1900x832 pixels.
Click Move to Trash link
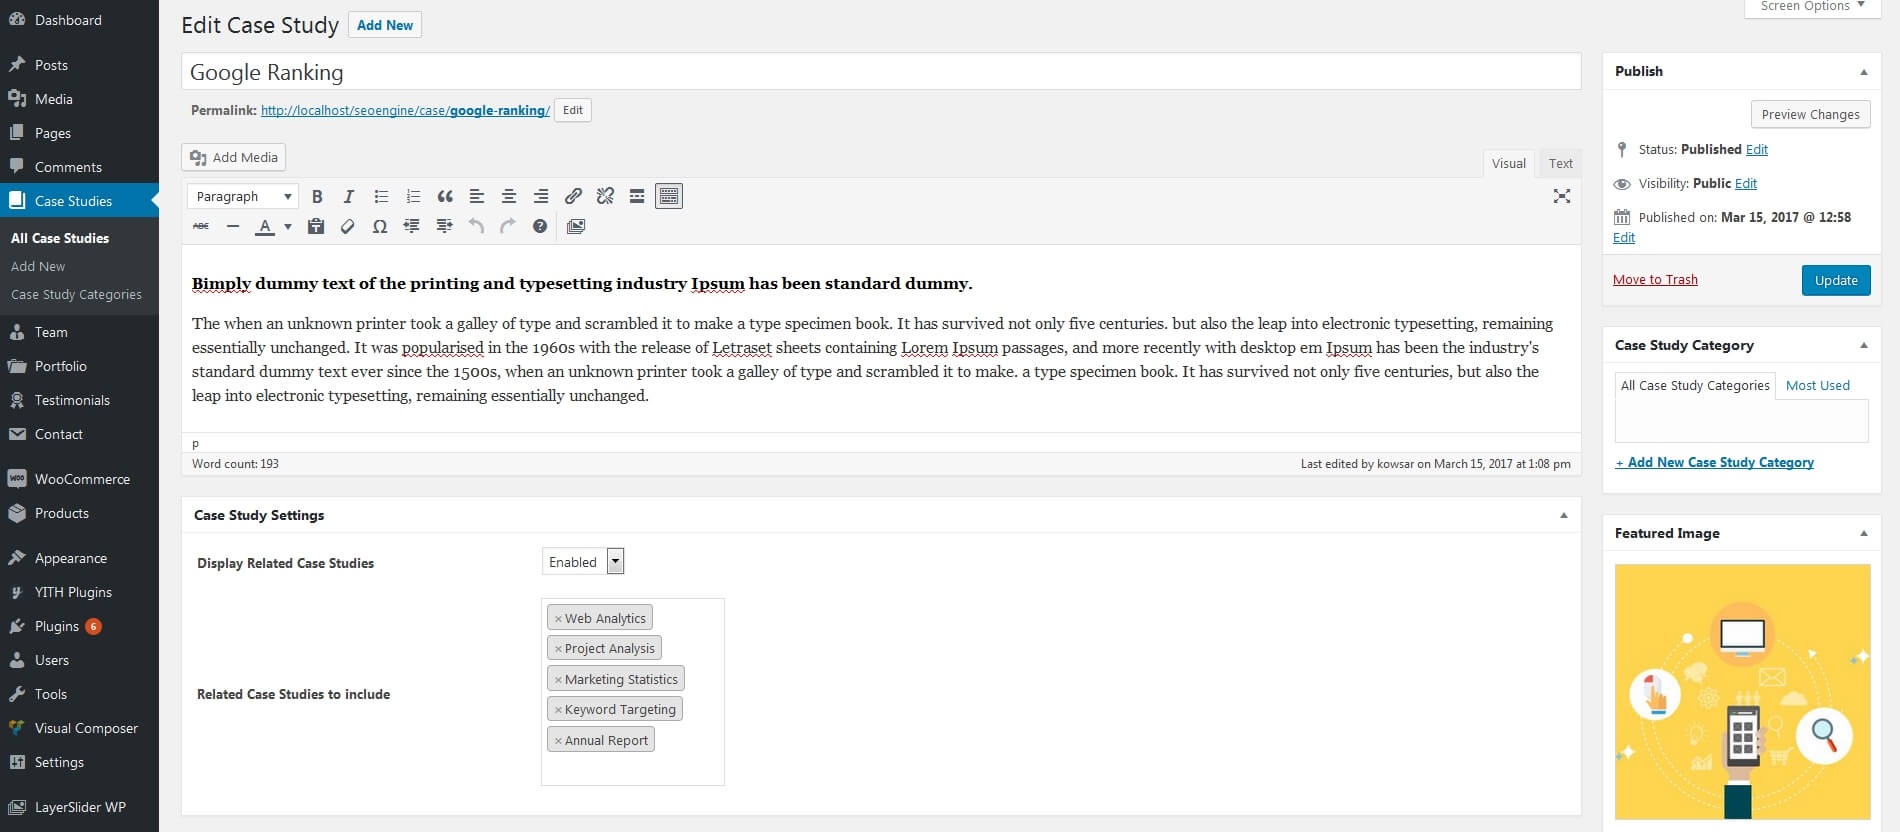tap(1655, 280)
